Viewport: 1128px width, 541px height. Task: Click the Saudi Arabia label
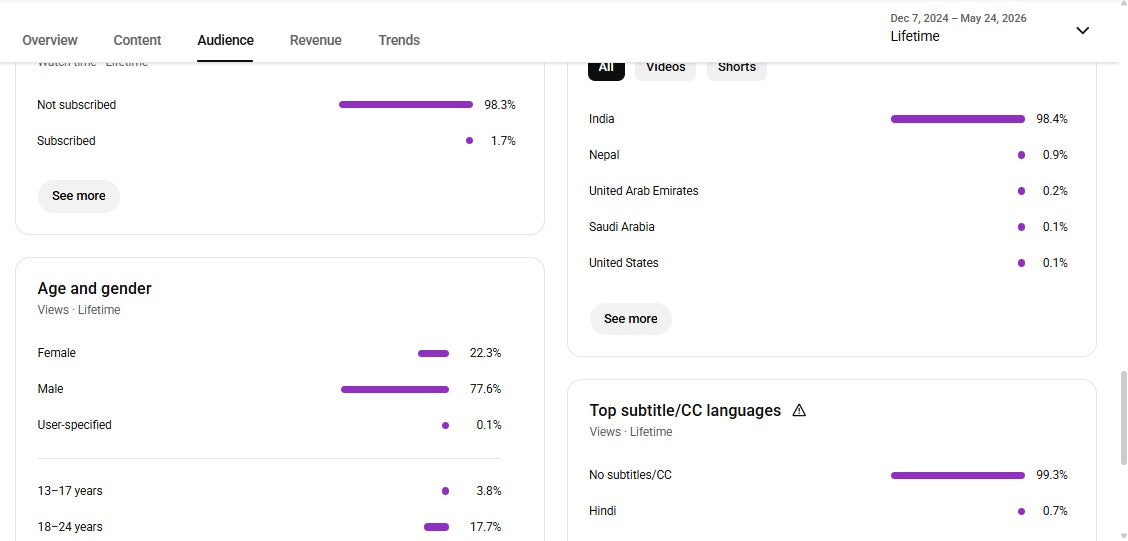622,227
